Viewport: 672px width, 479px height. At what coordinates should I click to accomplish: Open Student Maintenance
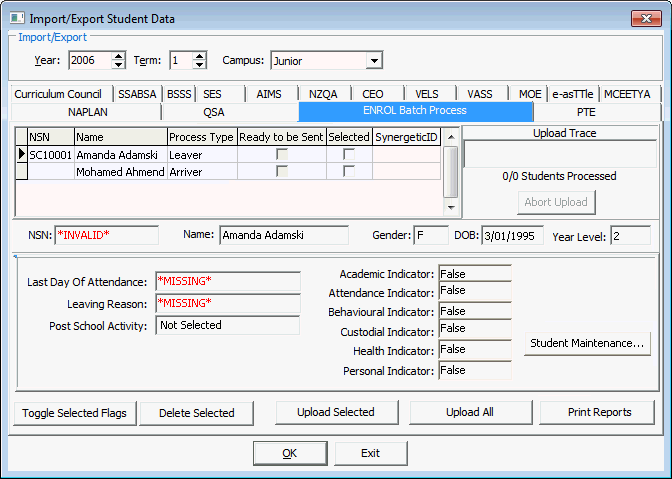[587, 343]
